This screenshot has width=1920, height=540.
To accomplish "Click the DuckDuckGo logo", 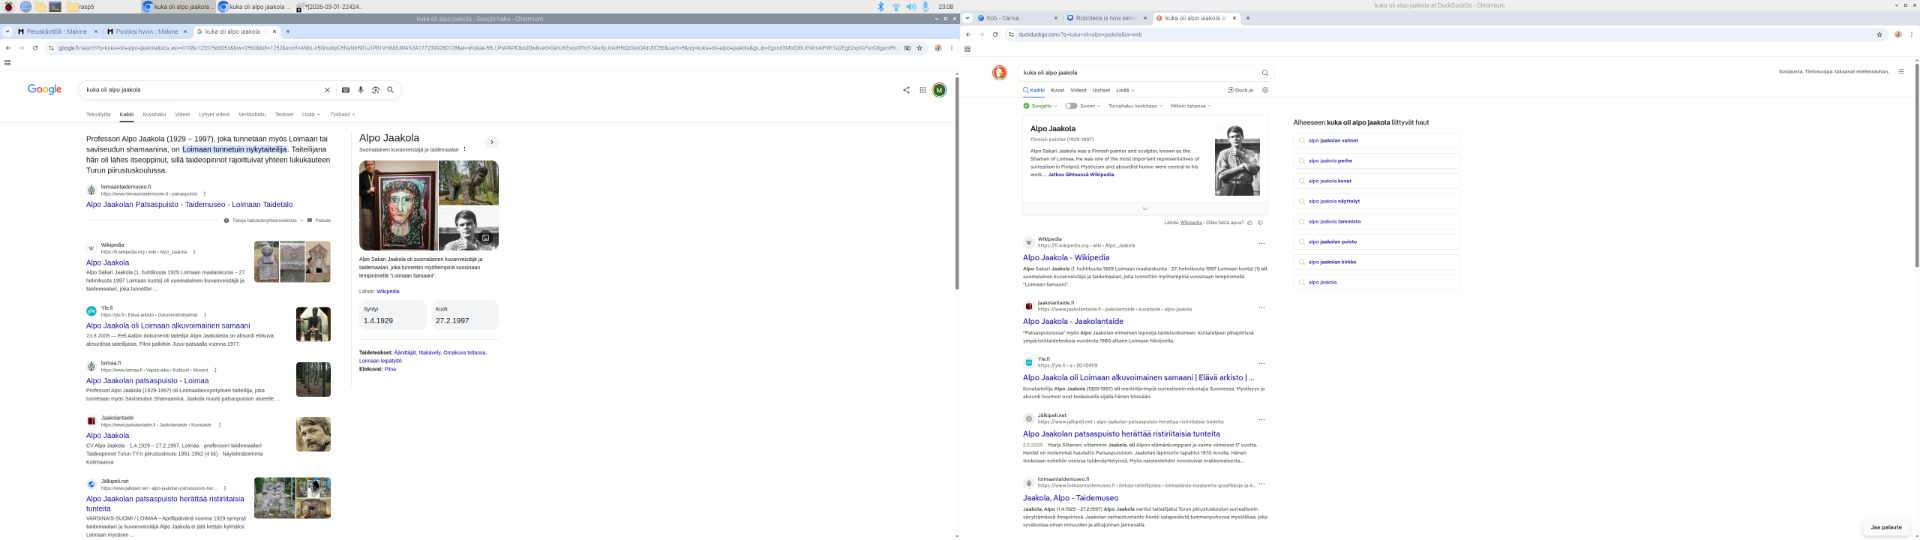I will tap(999, 73).
